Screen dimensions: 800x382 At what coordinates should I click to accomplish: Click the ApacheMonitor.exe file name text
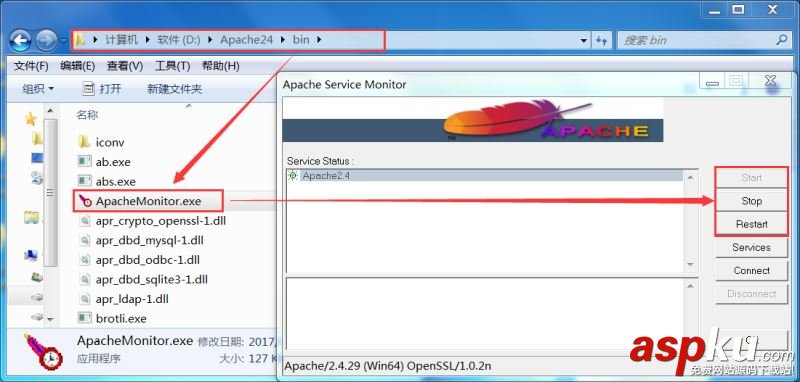148,201
